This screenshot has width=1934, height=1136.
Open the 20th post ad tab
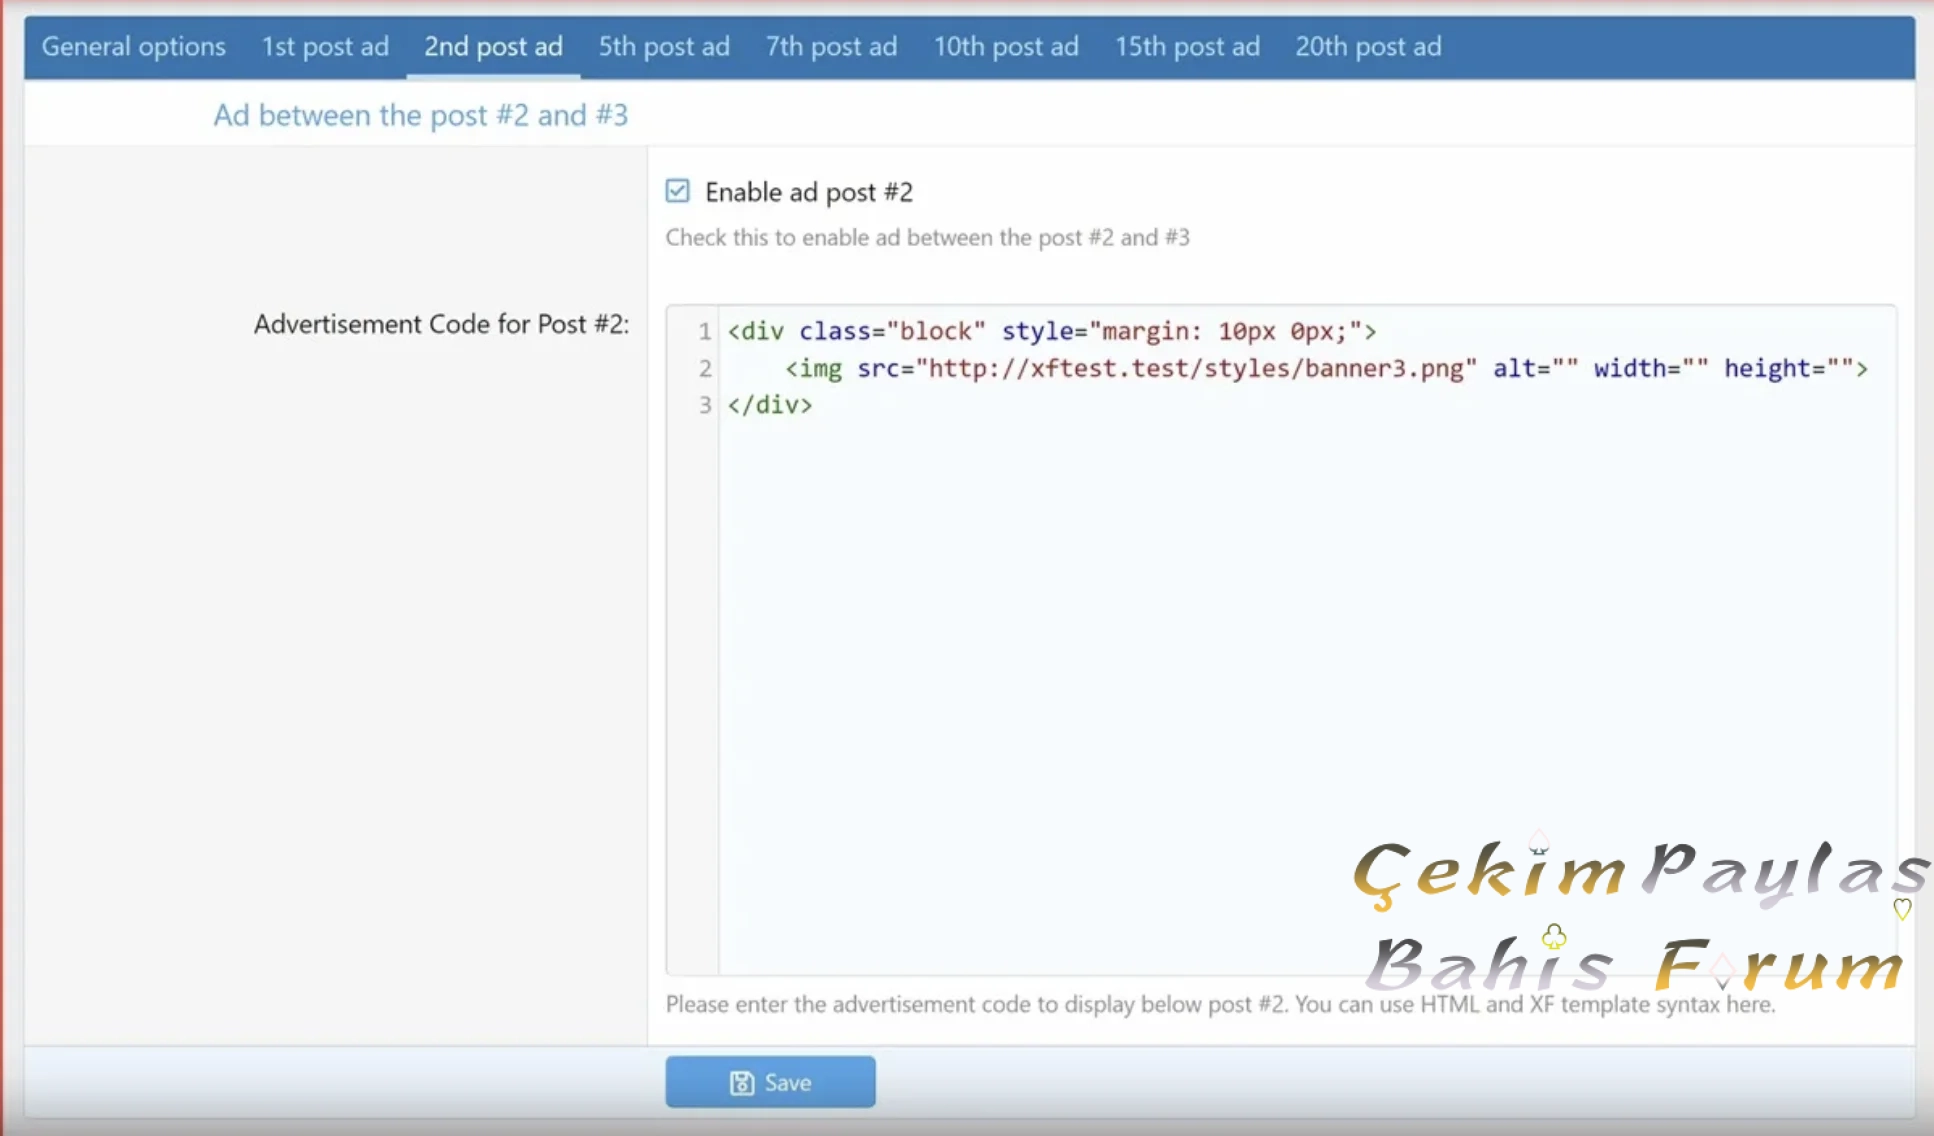[x=1368, y=46]
